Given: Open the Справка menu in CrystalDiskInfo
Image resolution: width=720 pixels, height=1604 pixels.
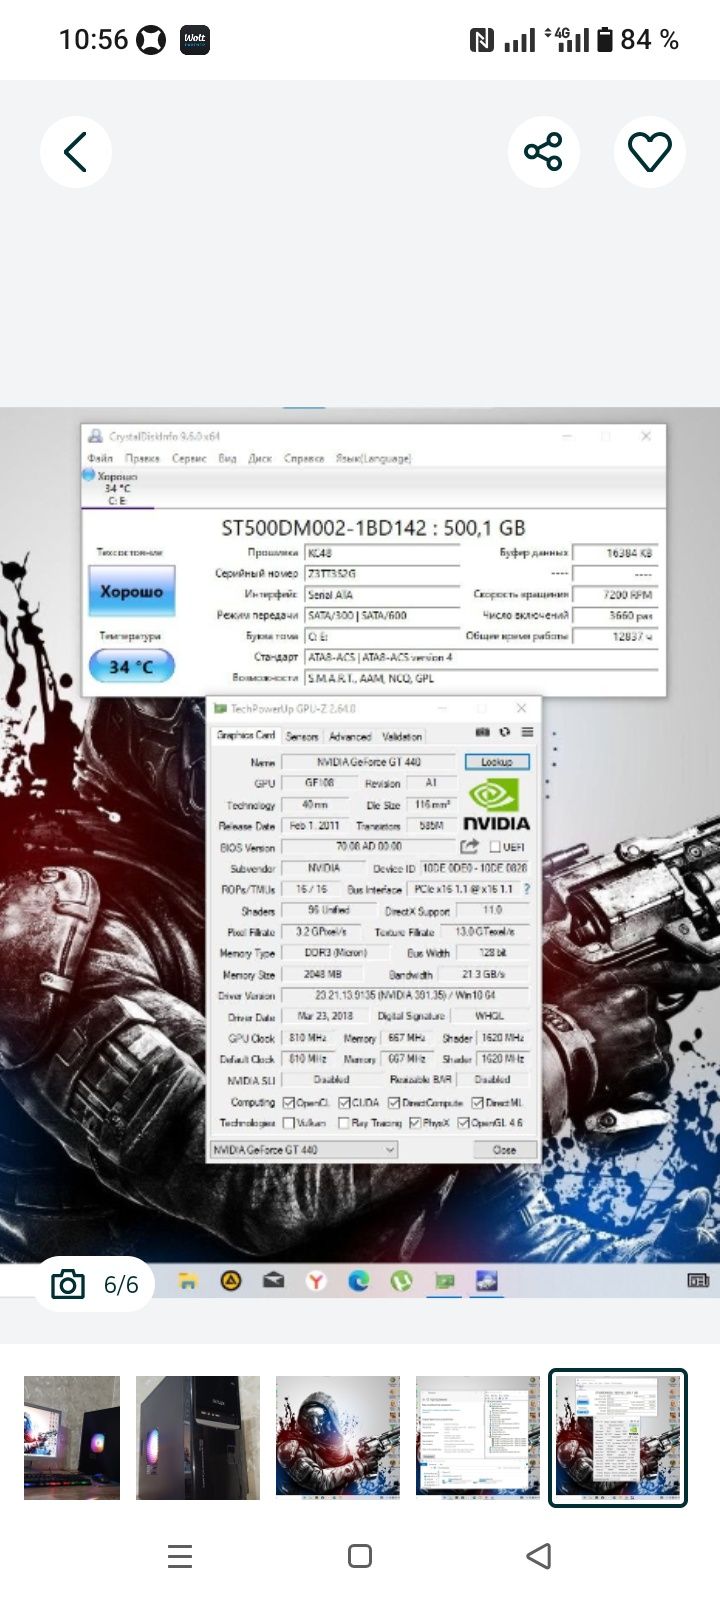Looking at the screenshot, I should [304, 458].
